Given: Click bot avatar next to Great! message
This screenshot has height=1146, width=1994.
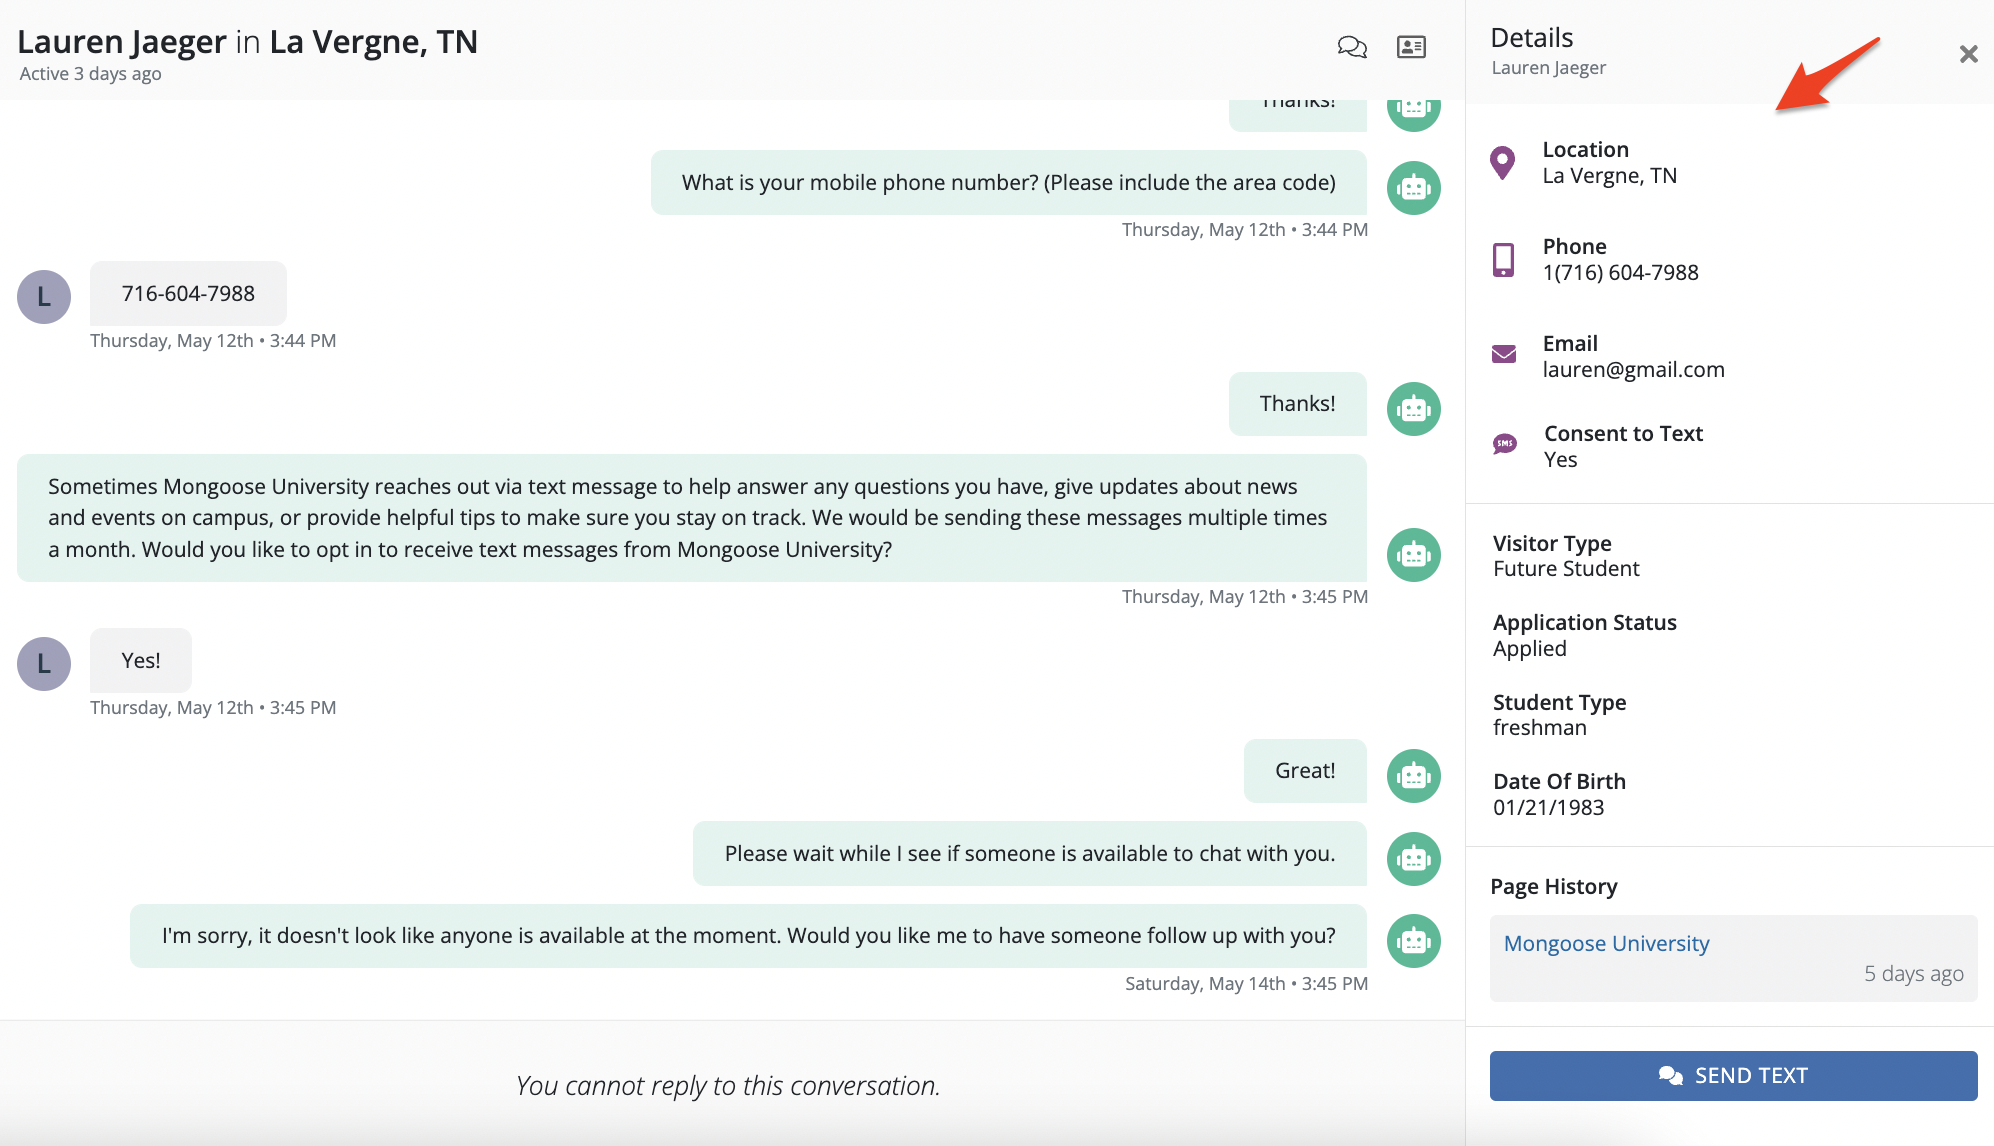Looking at the screenshot, I should click(x=1413, y=776).
